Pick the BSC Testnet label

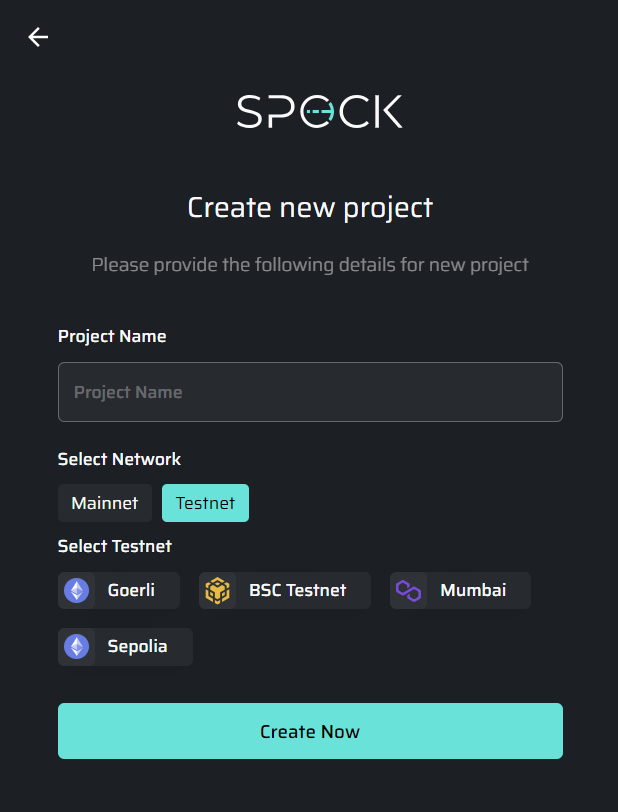pyautogui.click(x=297, y=590)
